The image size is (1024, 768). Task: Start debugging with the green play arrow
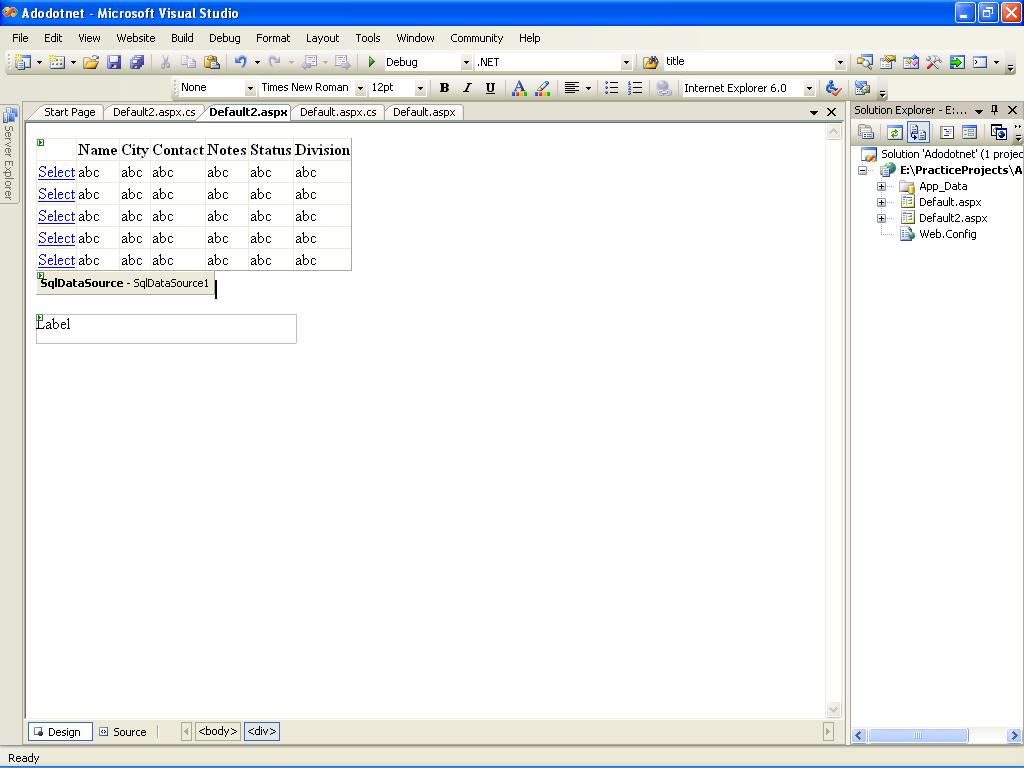[x=372, y=62]
